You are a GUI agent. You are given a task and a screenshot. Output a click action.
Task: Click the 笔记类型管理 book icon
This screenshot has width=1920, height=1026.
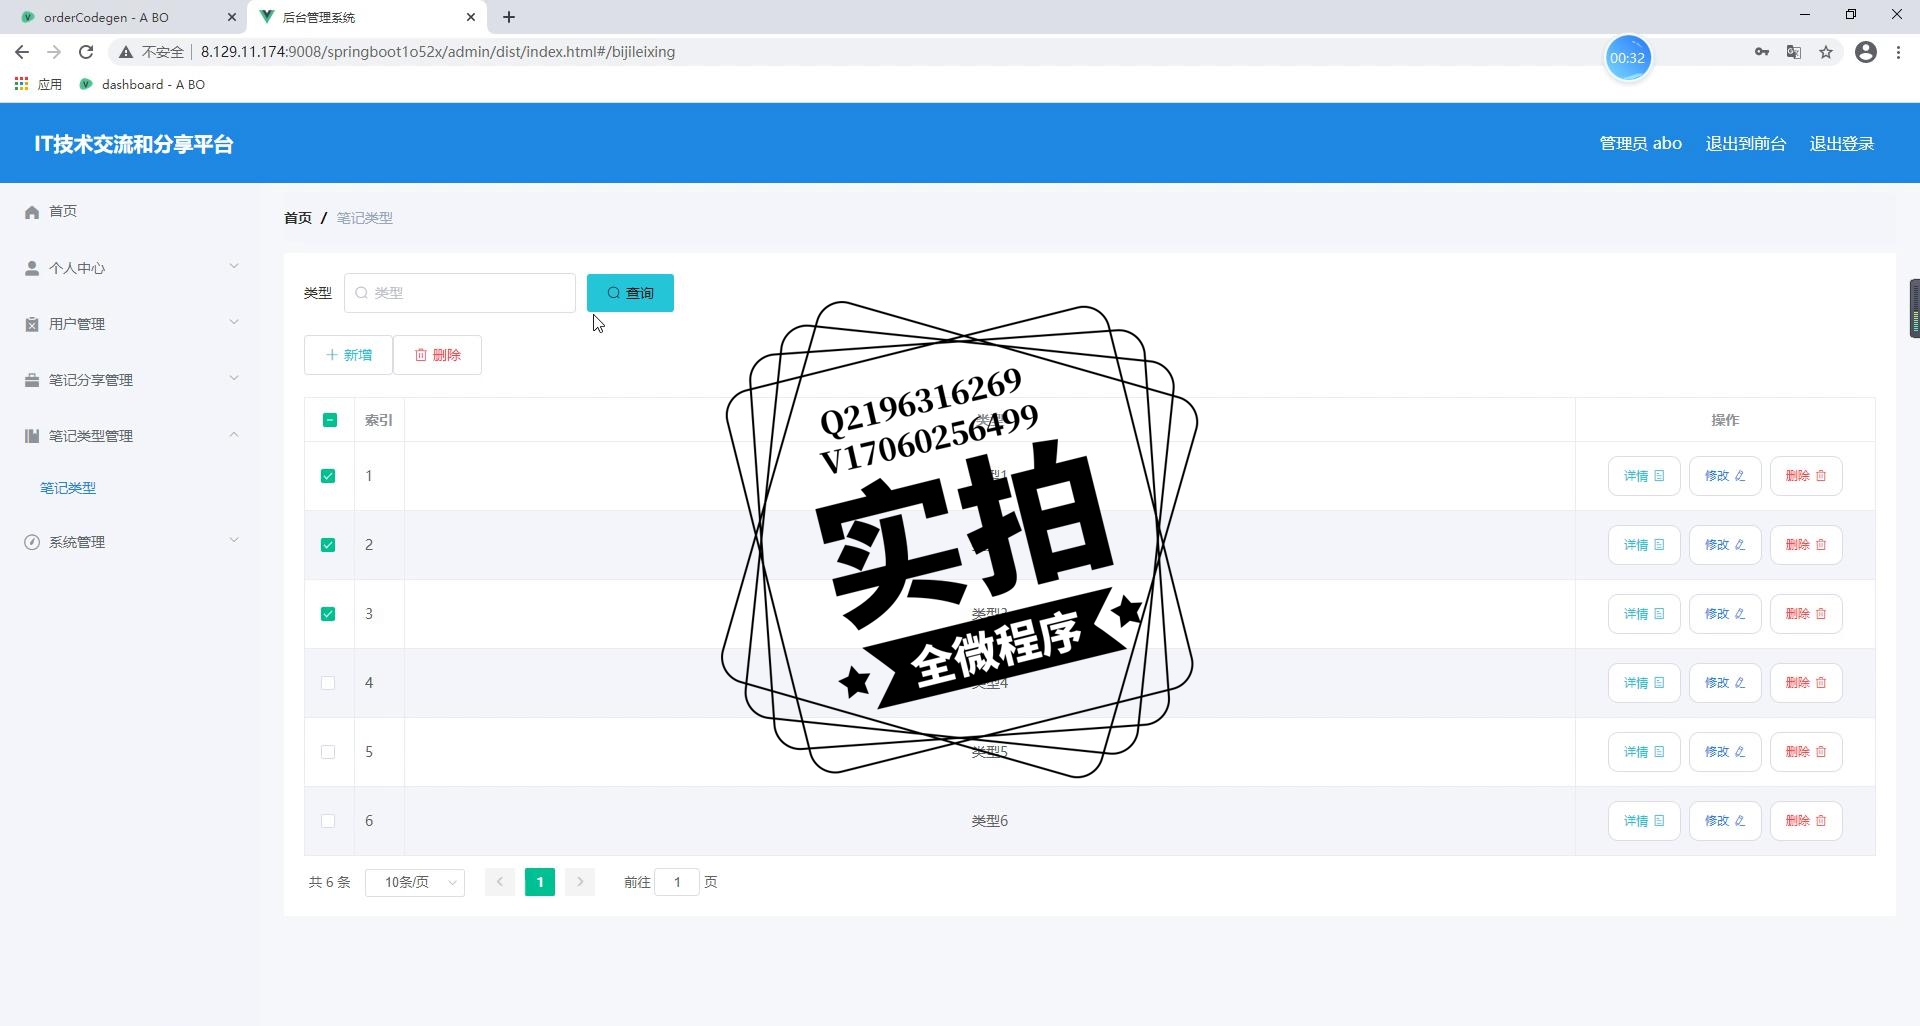[32, 436]
